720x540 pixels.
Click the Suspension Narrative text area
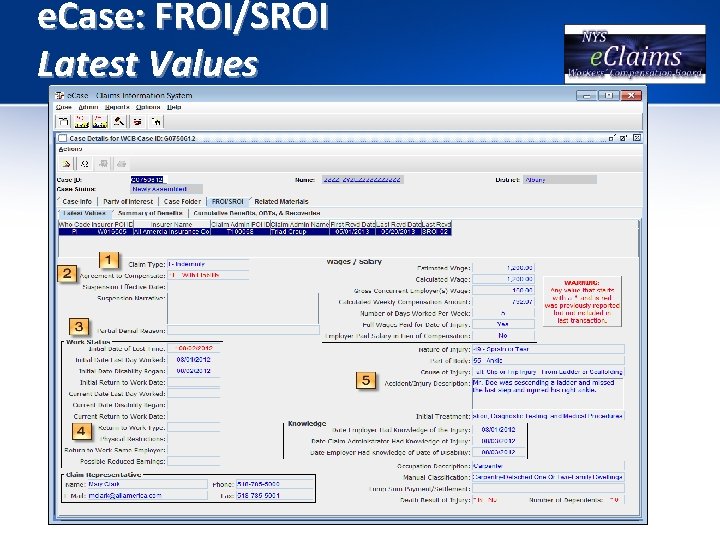tap(242, 309)
